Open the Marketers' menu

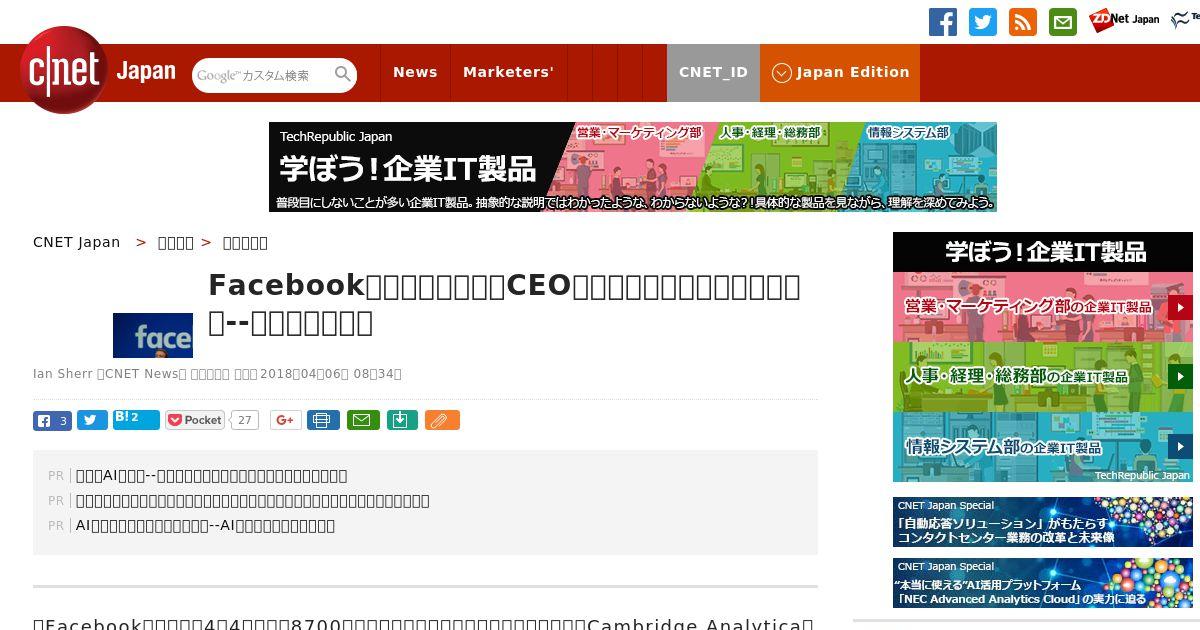click(508, 72)
